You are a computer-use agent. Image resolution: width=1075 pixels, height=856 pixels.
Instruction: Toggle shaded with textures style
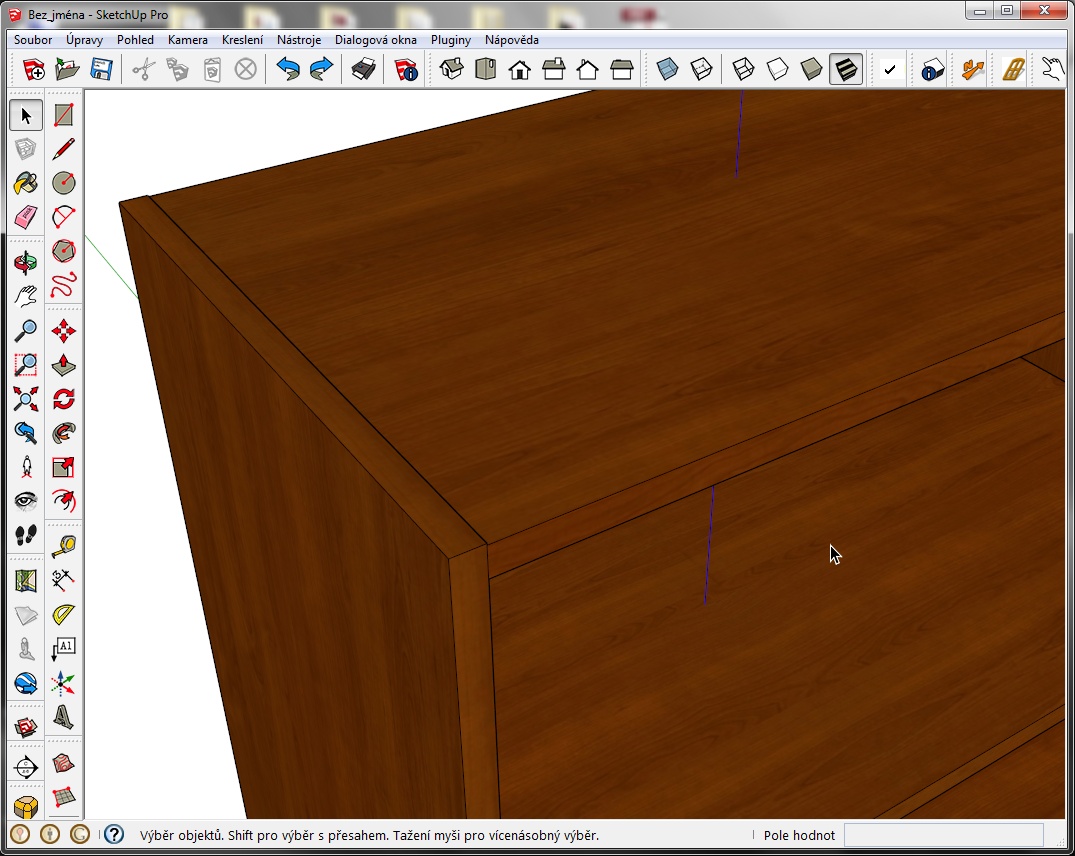(x=846, y=69)
